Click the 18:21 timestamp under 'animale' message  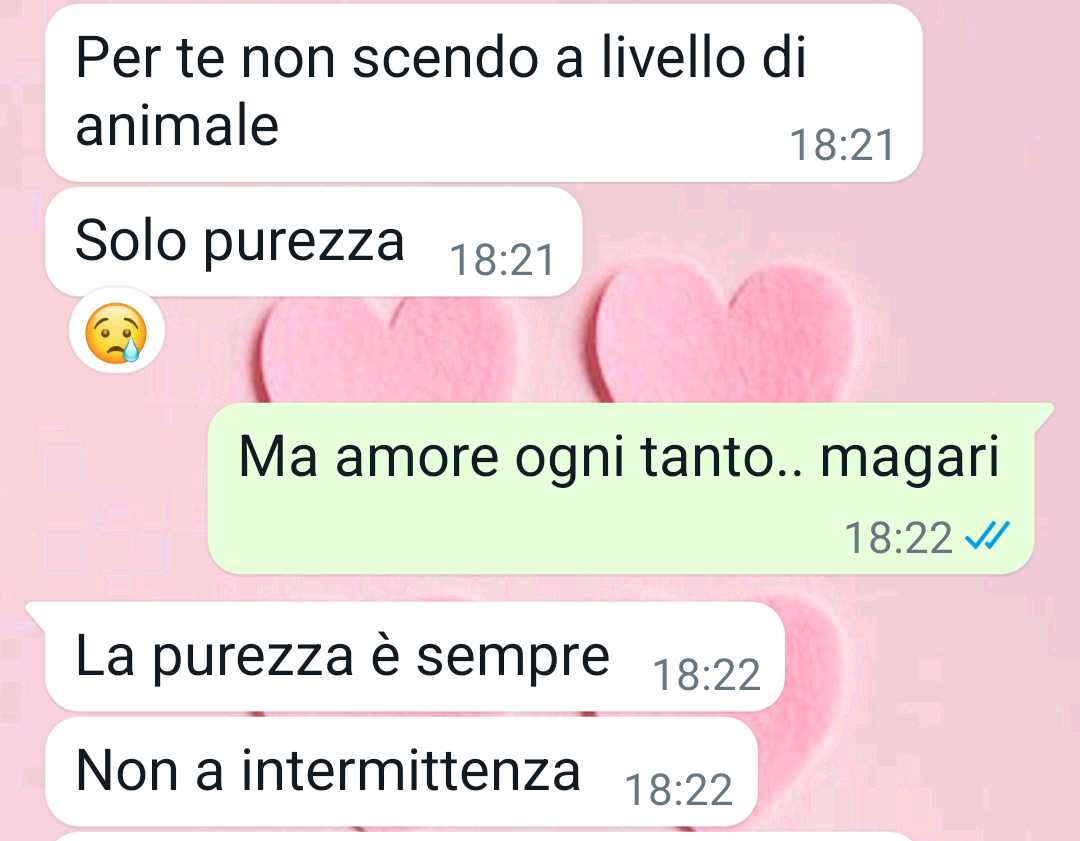(842, 145)
